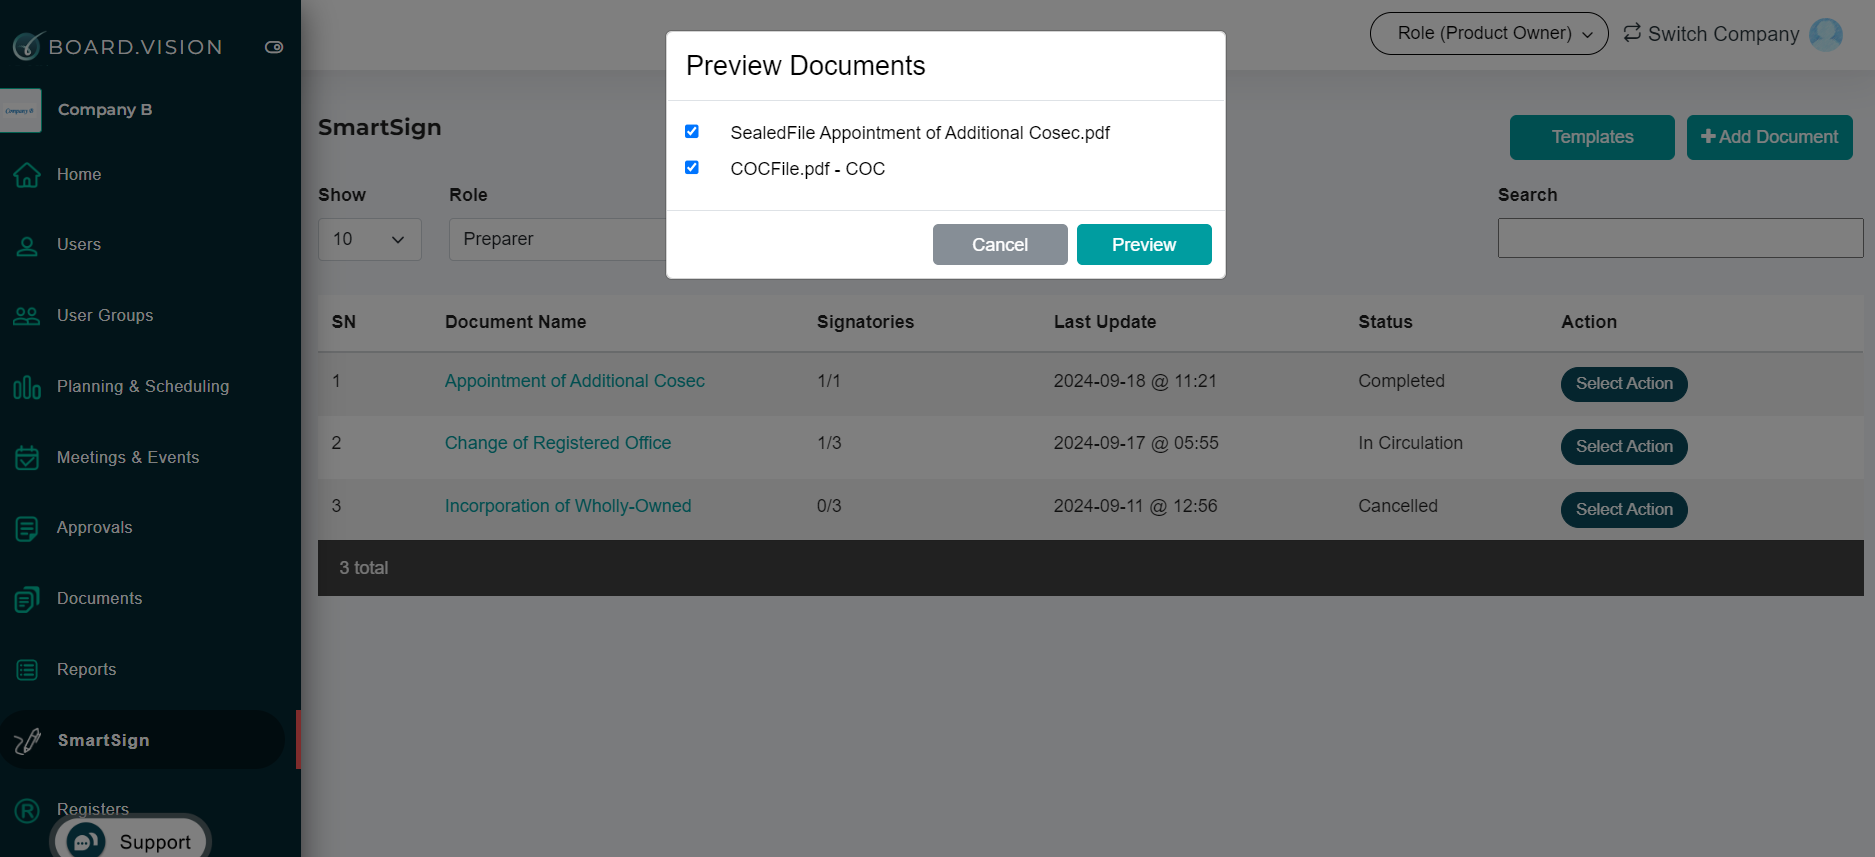This screenshot has width=1875, height=857.
Task: Click the Switch Company arrows icon
Action: tap(1632, 33)
